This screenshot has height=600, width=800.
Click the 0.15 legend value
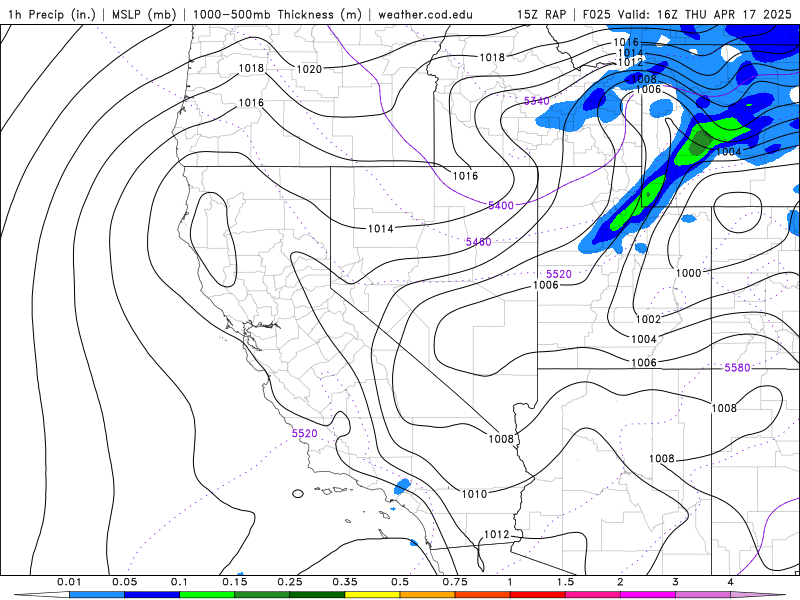pyautogui.click(x=235, y=582)
